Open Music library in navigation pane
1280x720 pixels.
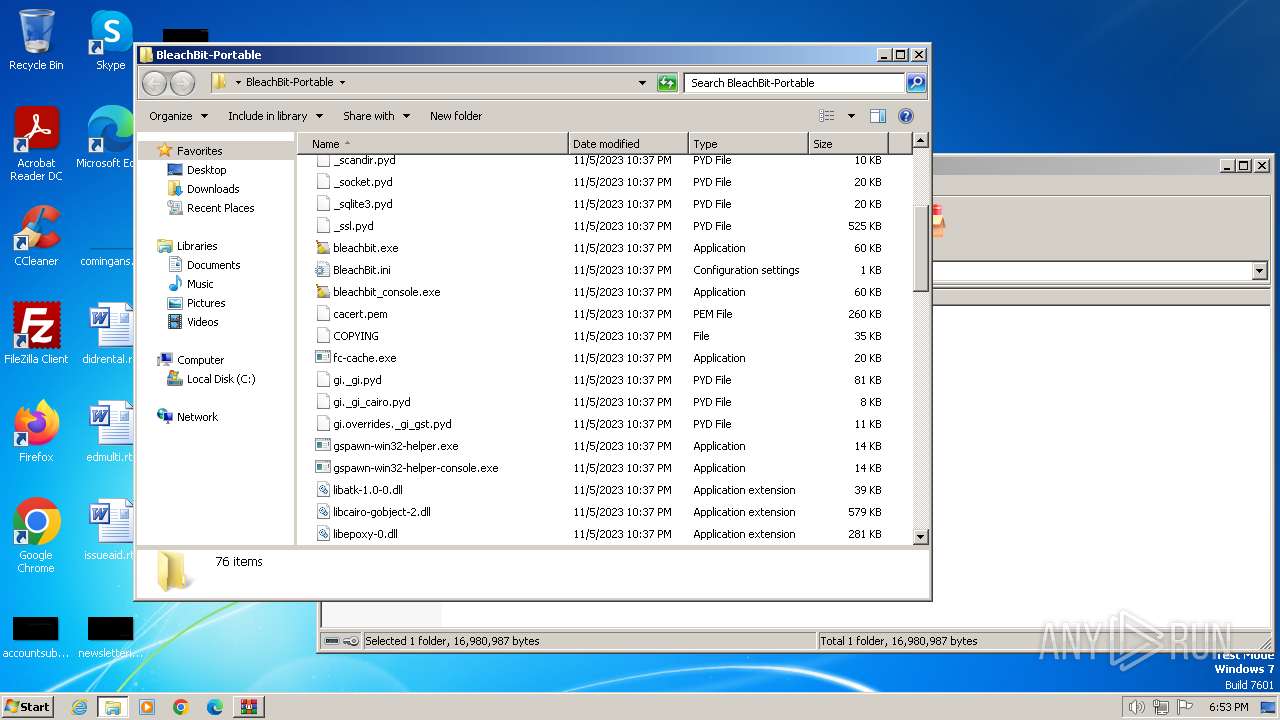click(x=200, y=284)
